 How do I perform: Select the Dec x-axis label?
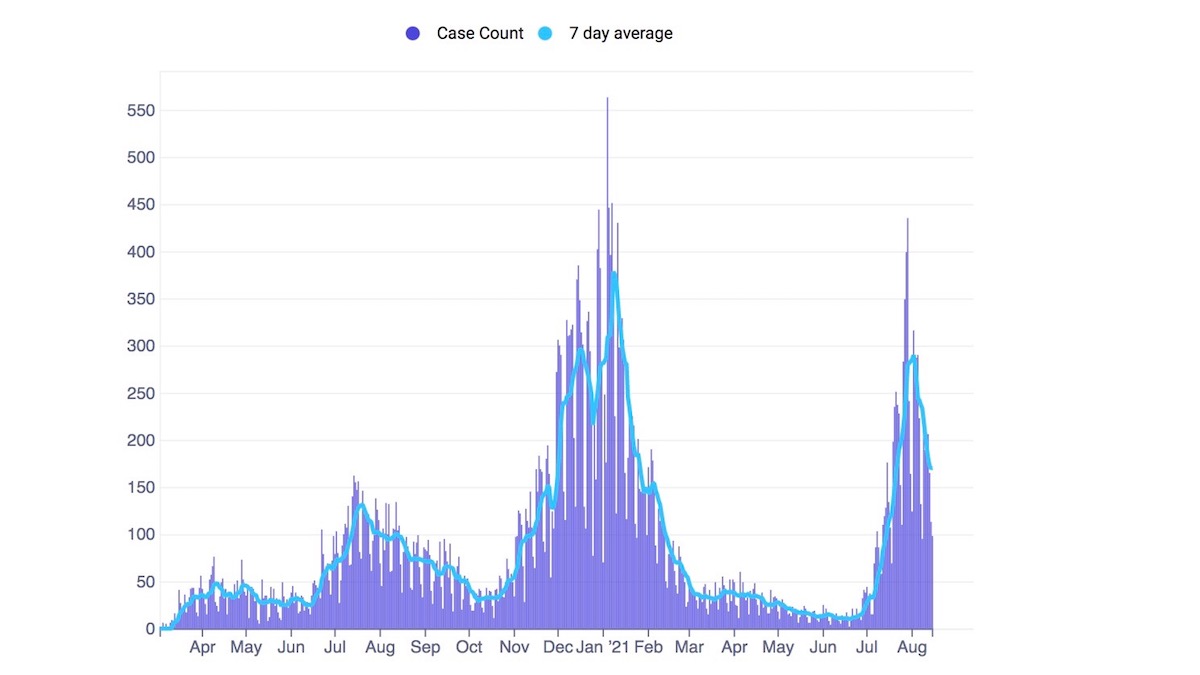pos(558,647)
